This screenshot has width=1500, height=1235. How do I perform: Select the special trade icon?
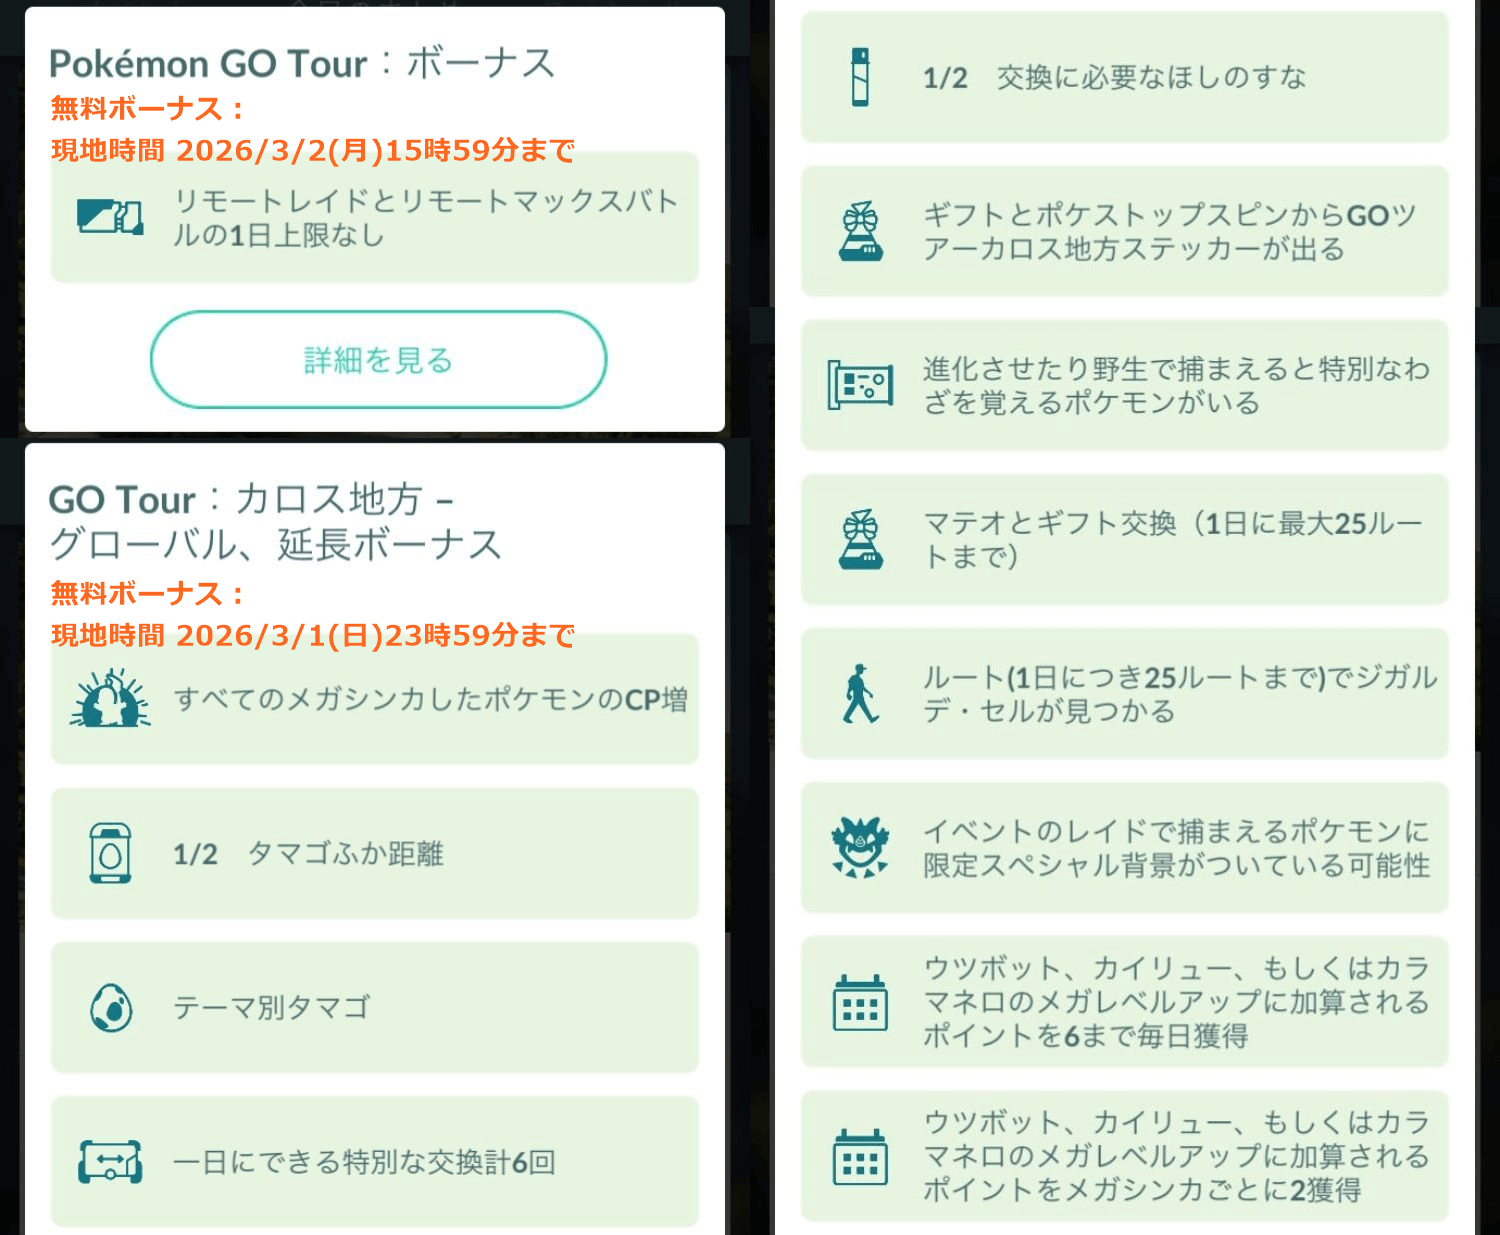[110, 1161]
